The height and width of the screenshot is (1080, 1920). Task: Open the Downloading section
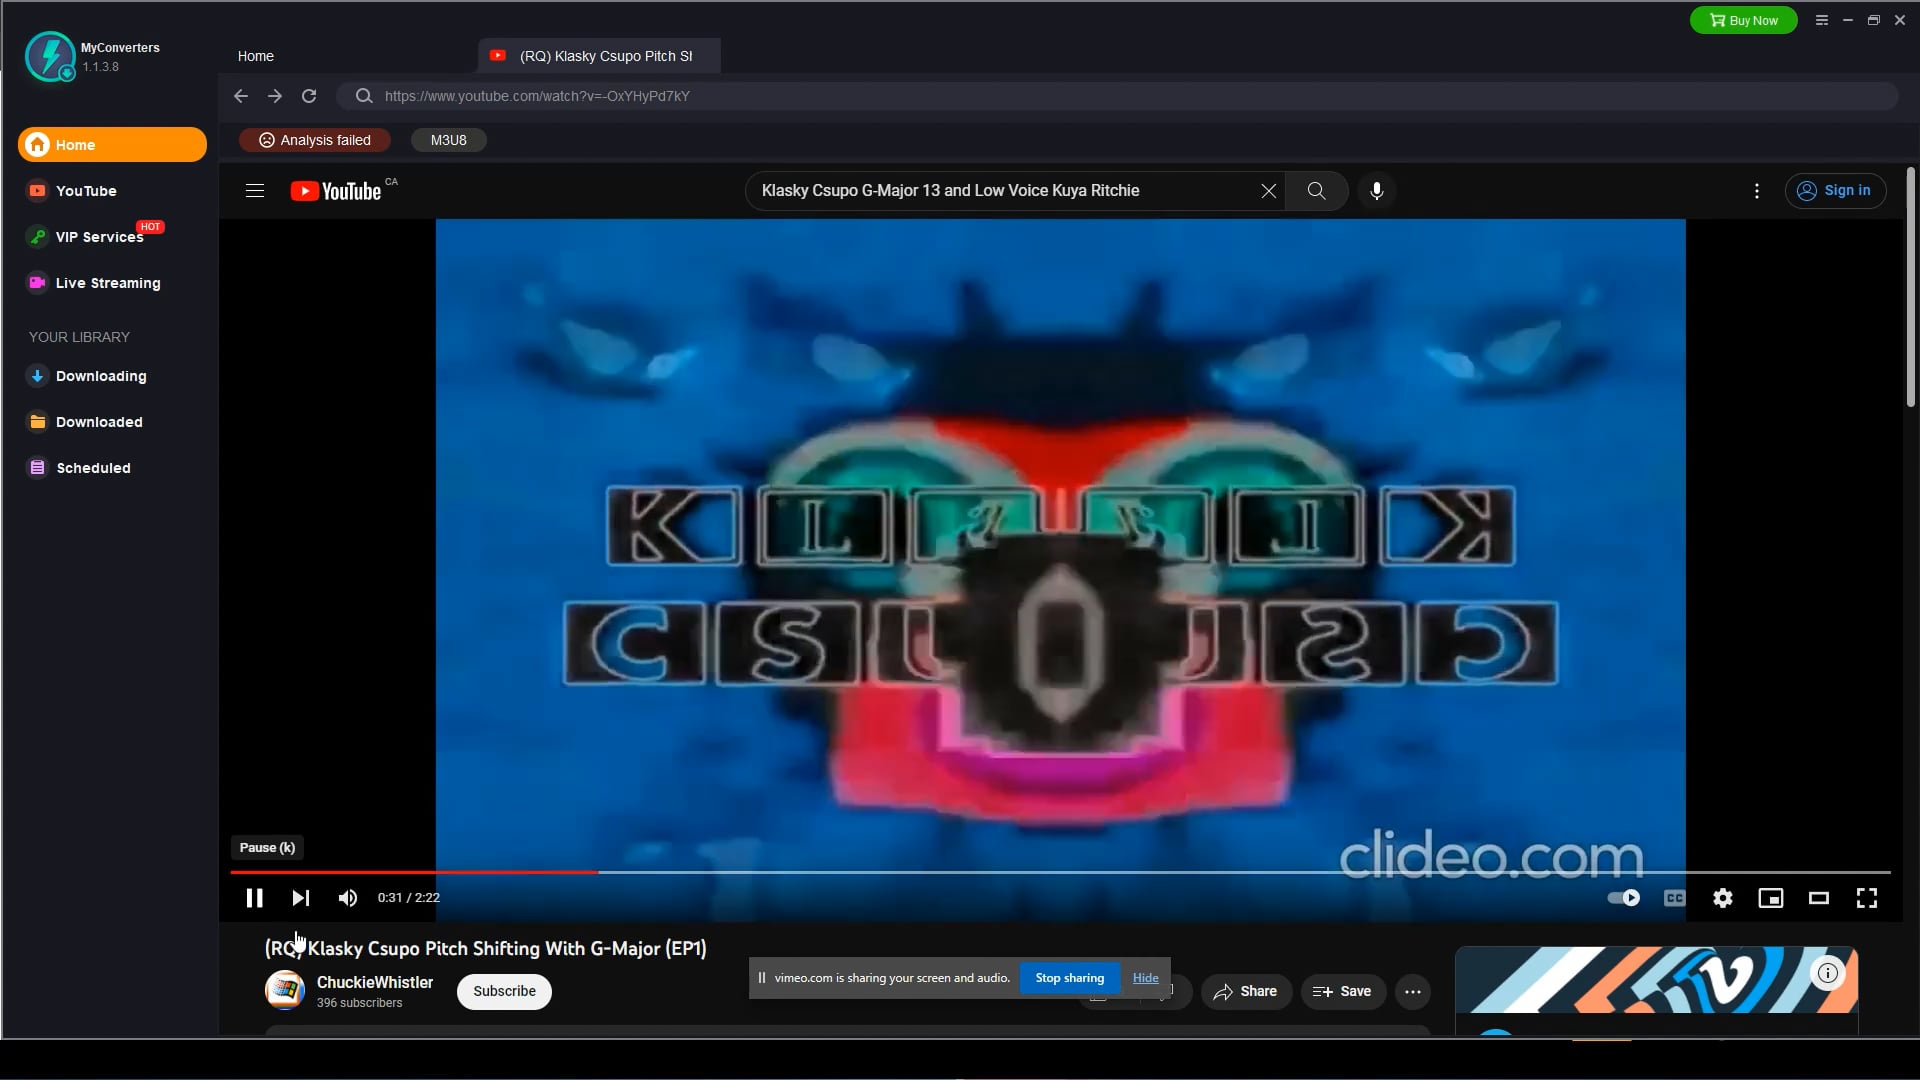(101, 376)
